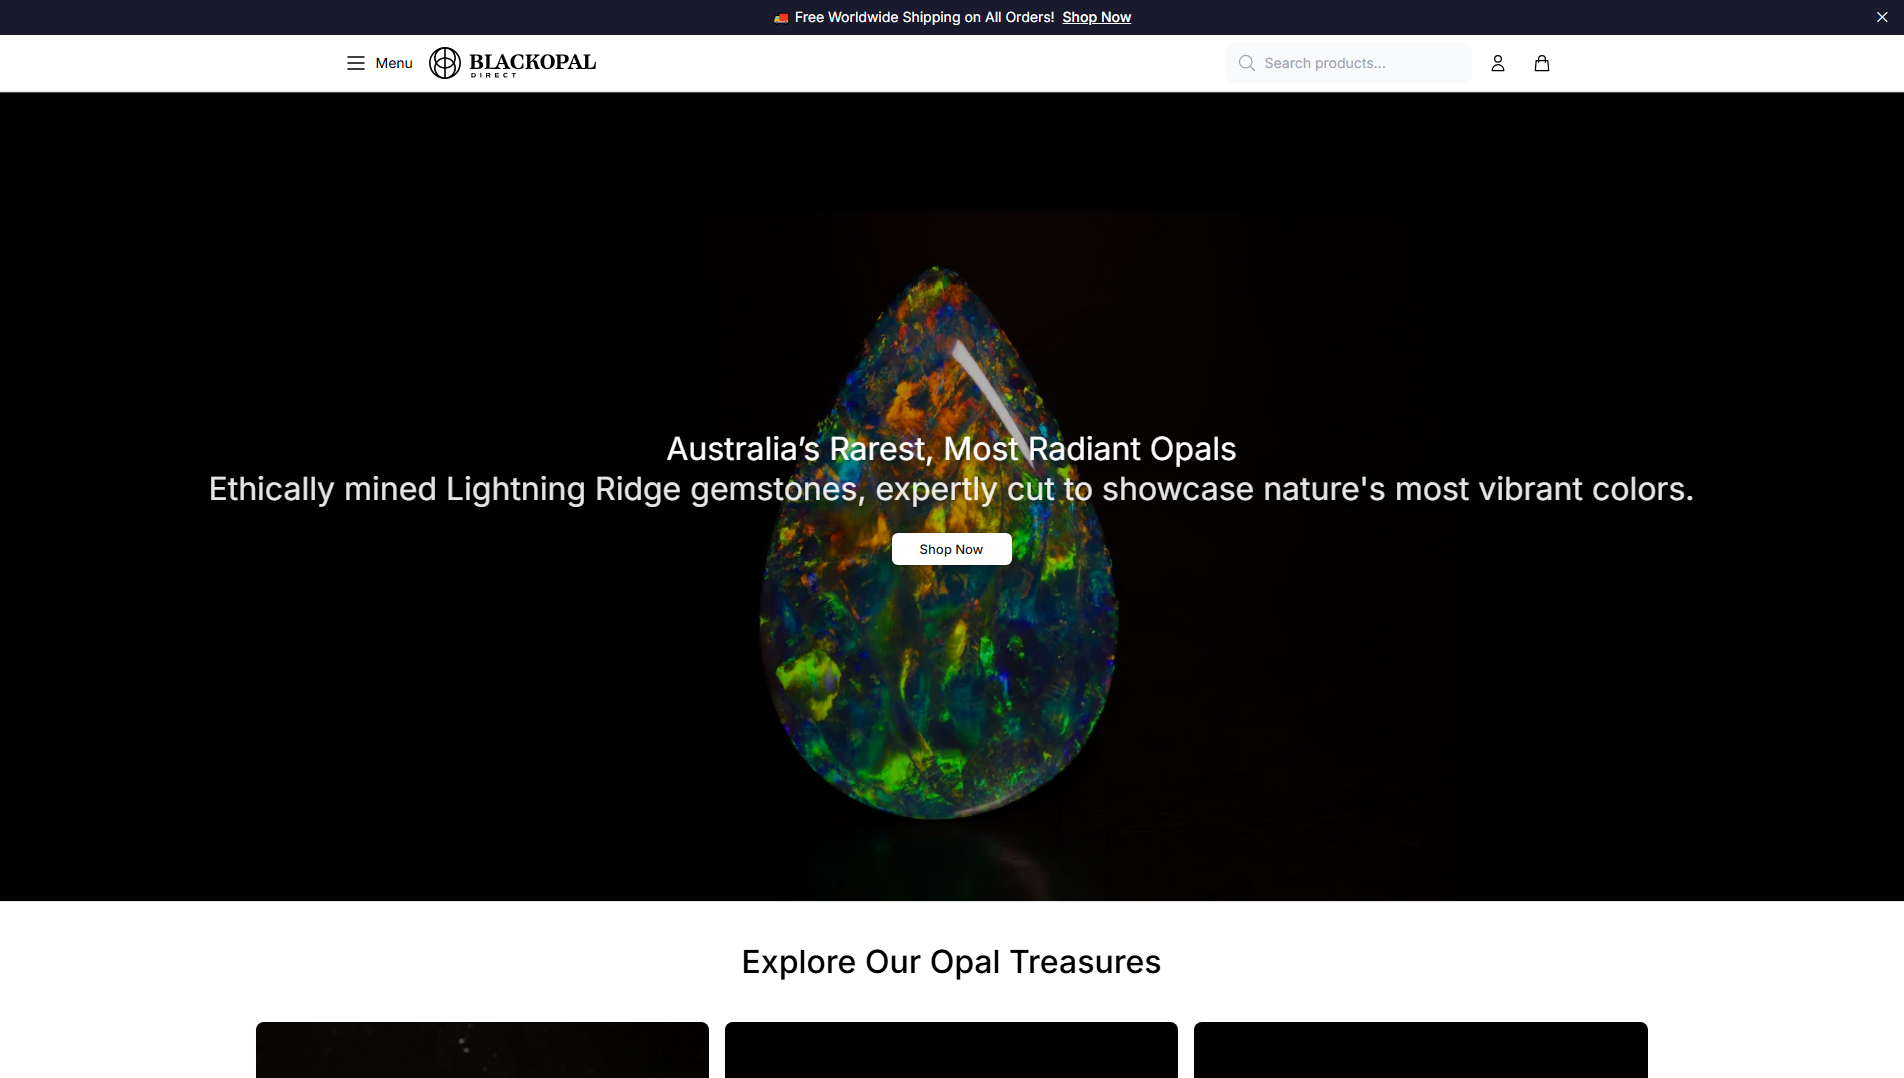
Task: Click the Menu label in header
Action: click(x=394, y=63)
